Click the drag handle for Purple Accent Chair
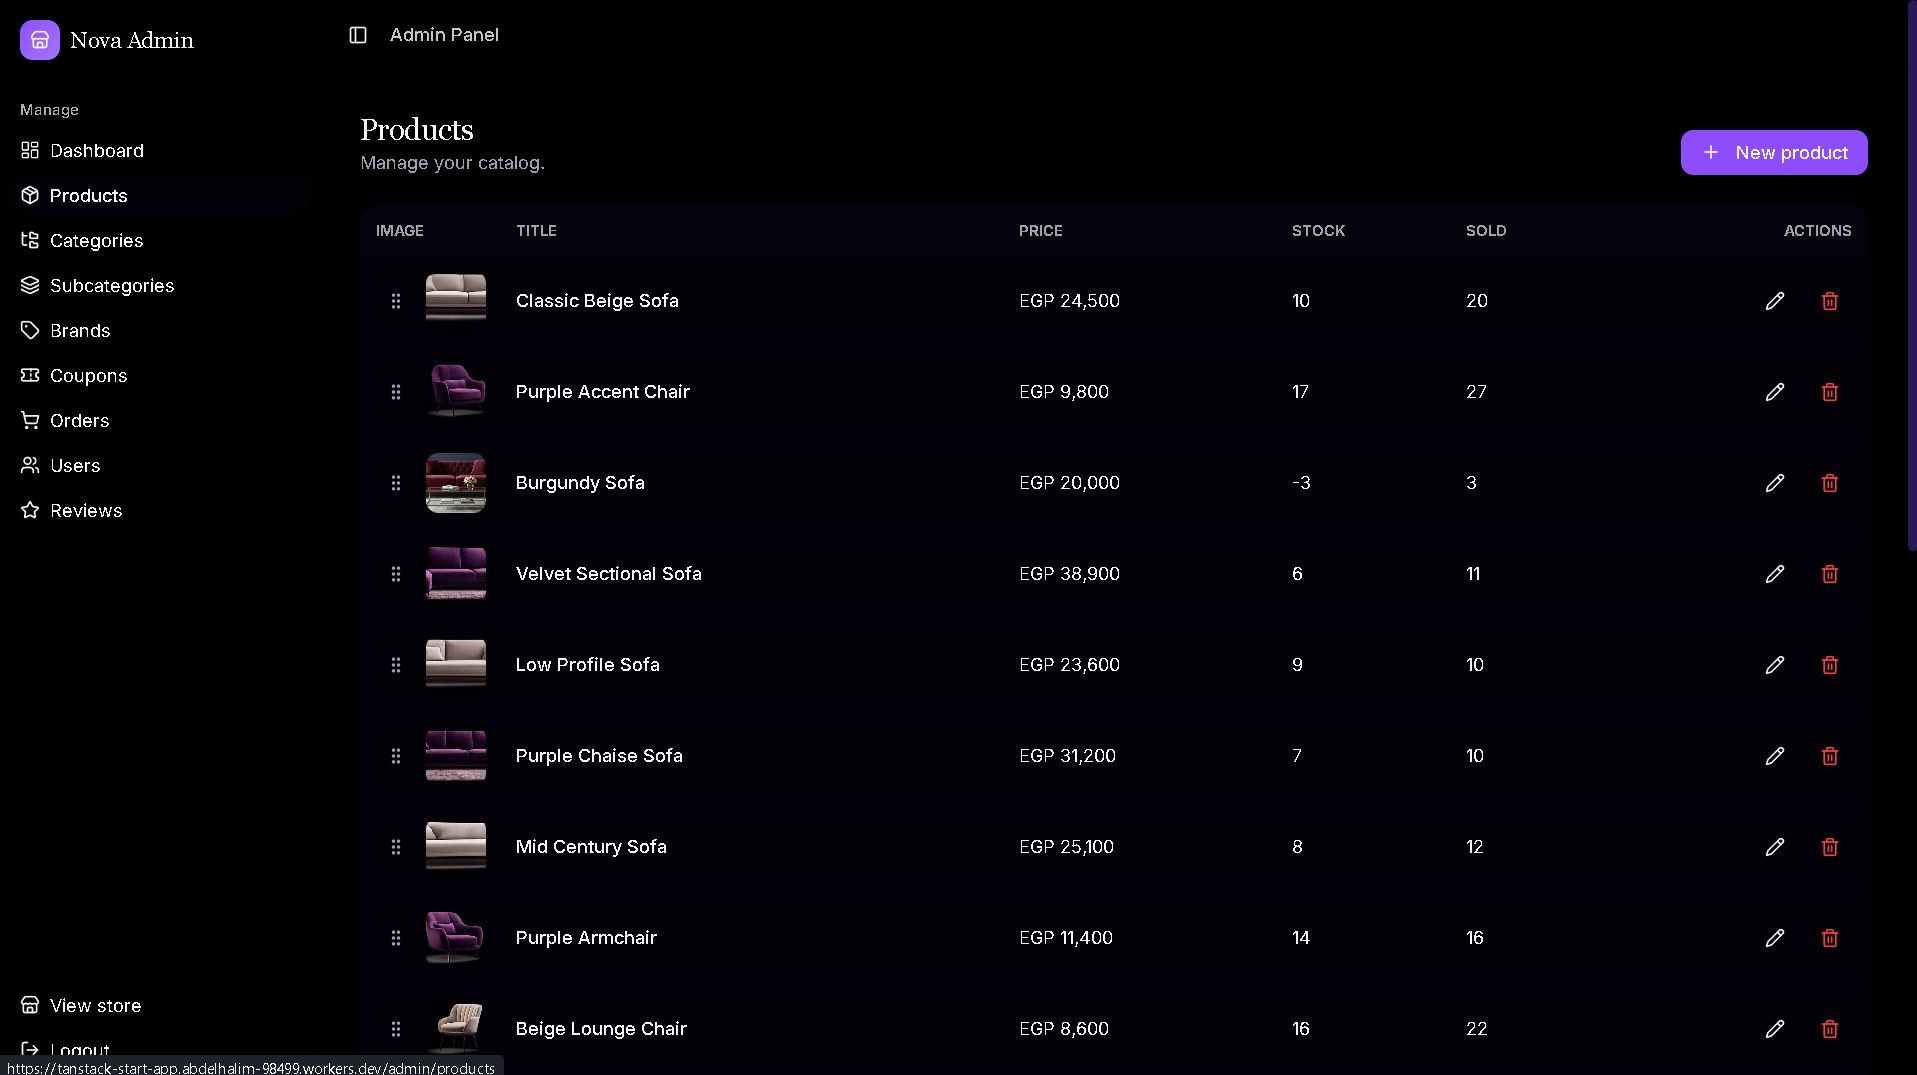This screenshot has height=1075, width=1917. 396,392
